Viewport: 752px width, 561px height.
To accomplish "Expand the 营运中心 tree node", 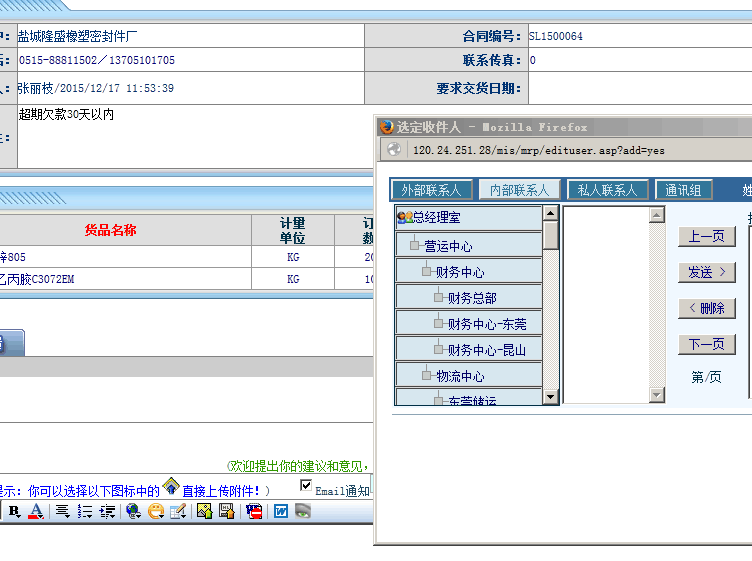I will (415, 246).
